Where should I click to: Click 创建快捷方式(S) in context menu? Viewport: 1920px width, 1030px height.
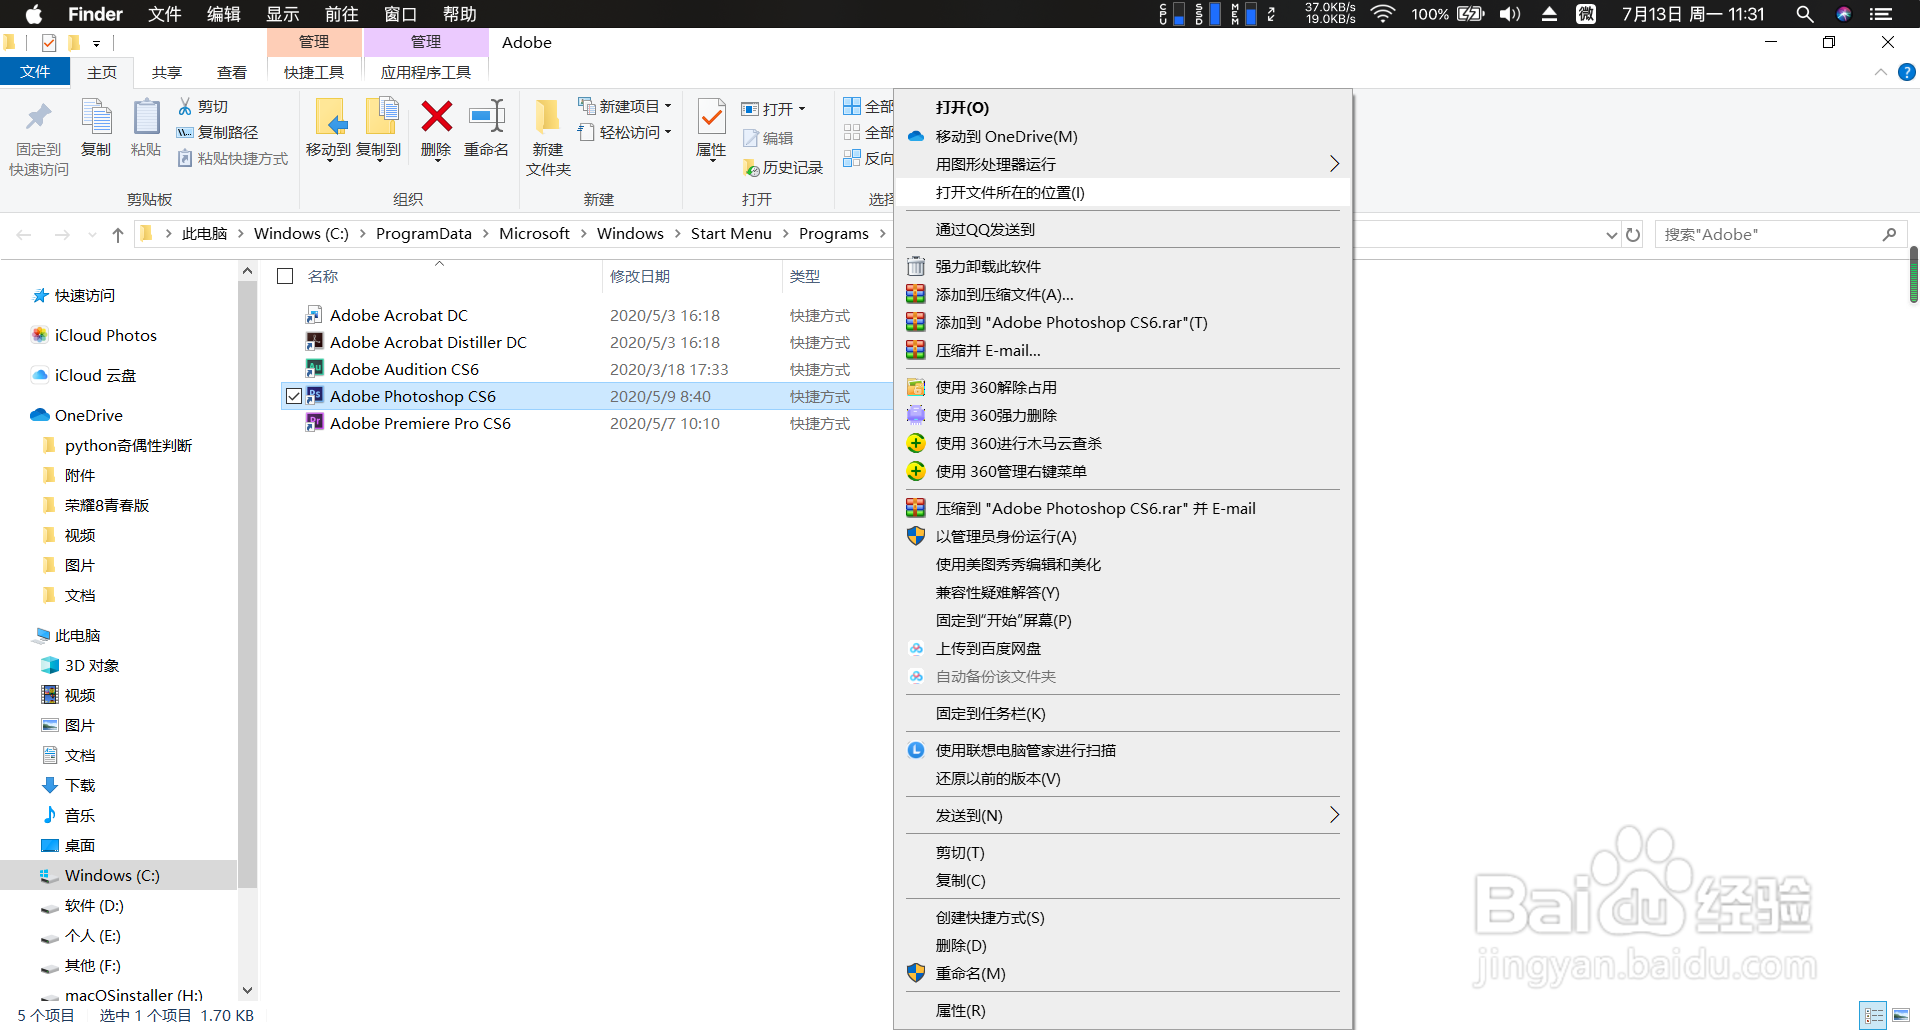1123,917
